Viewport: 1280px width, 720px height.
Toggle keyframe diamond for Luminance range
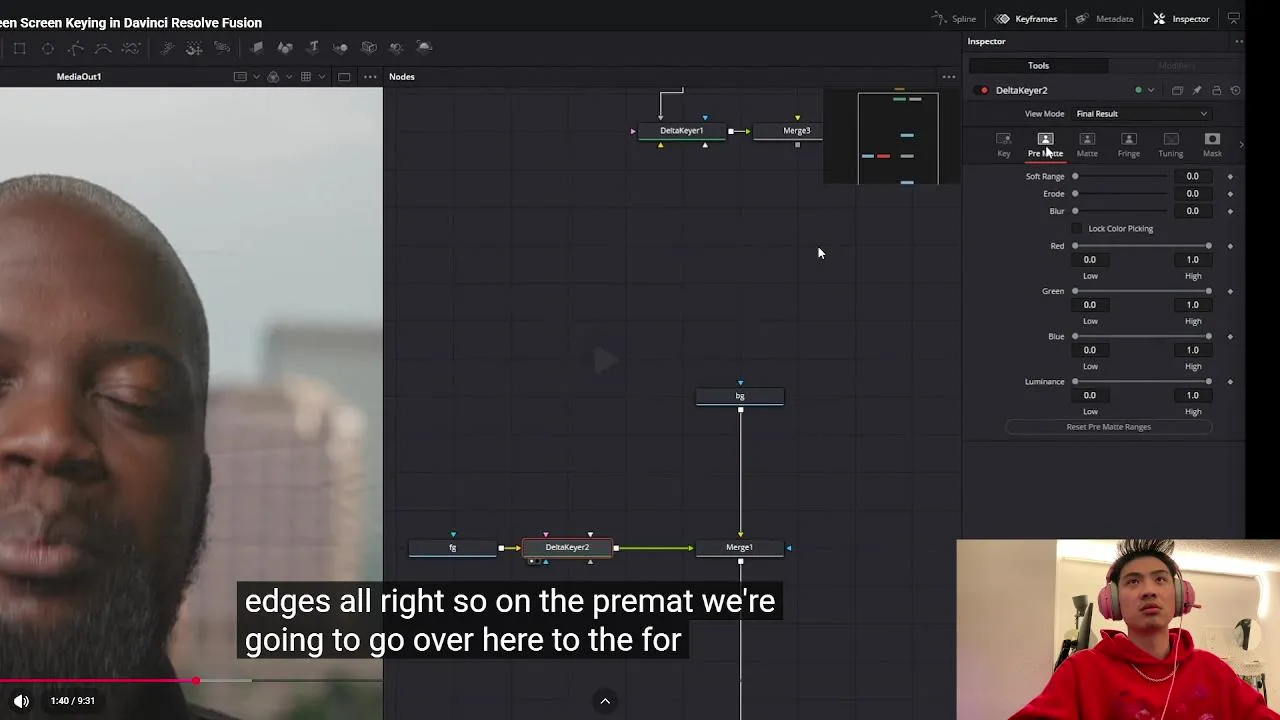(x=1230, y=382)
